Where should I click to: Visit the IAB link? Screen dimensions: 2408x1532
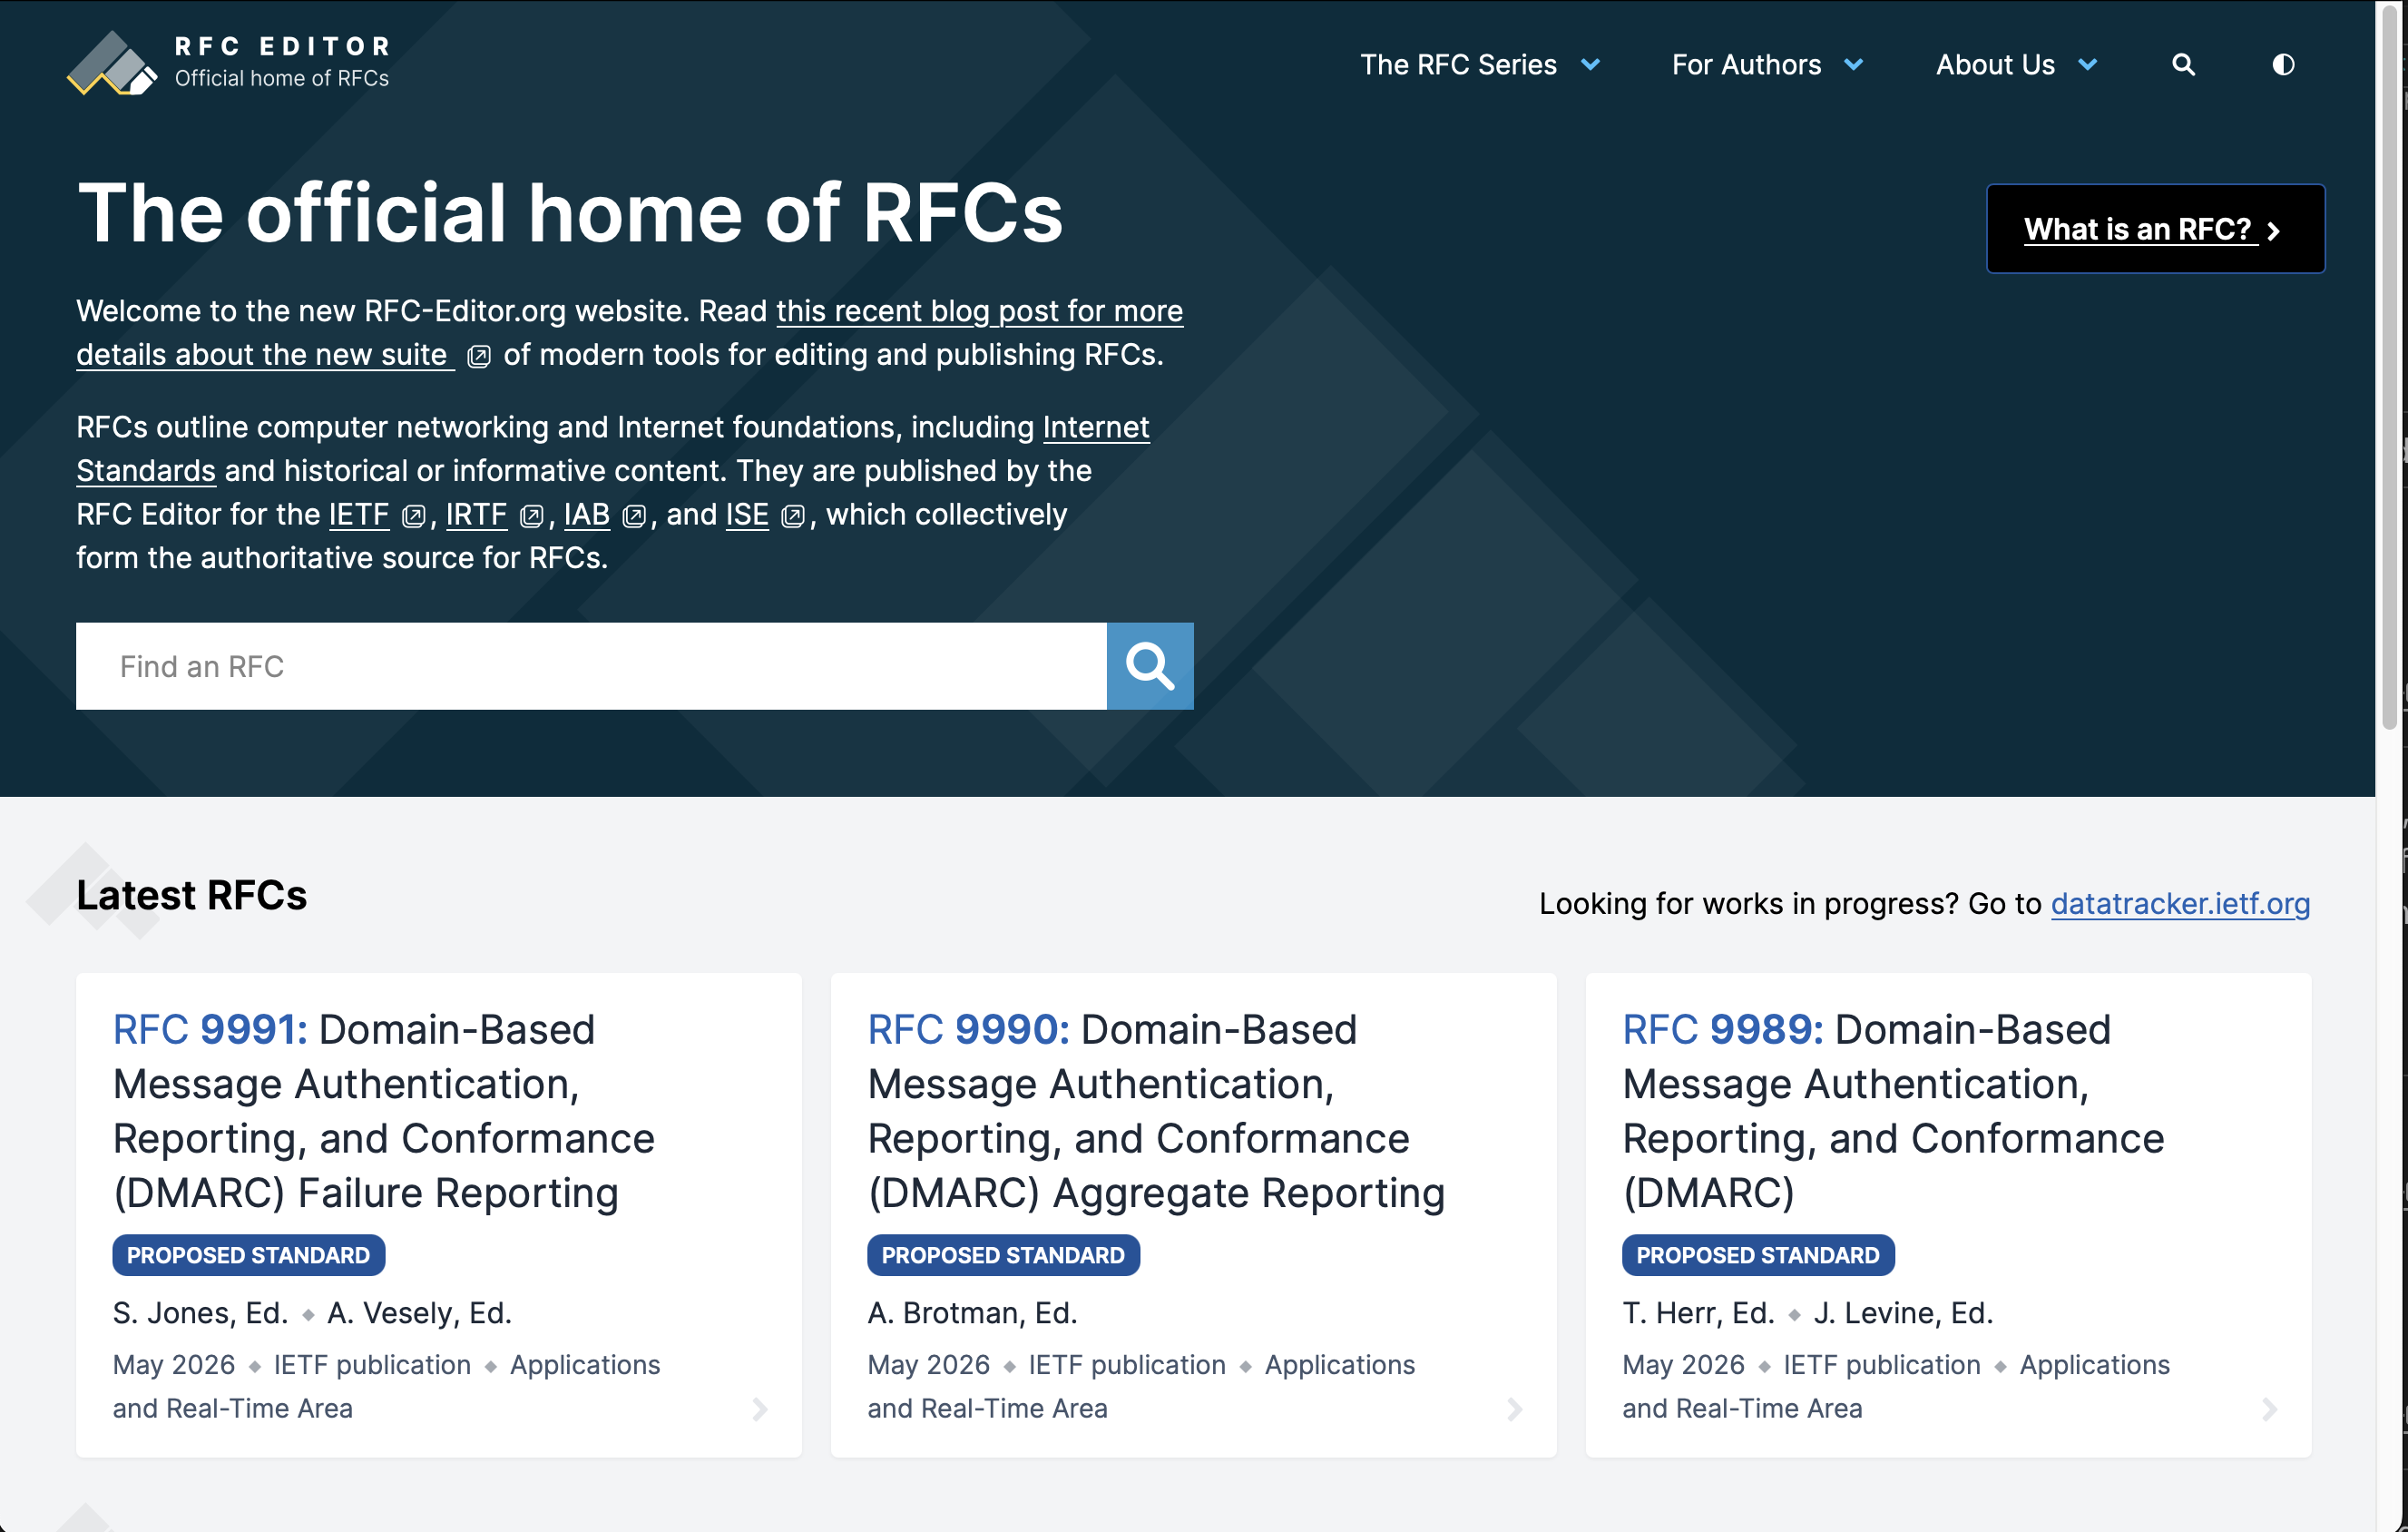pyautogui.click(x=587, y=514)
